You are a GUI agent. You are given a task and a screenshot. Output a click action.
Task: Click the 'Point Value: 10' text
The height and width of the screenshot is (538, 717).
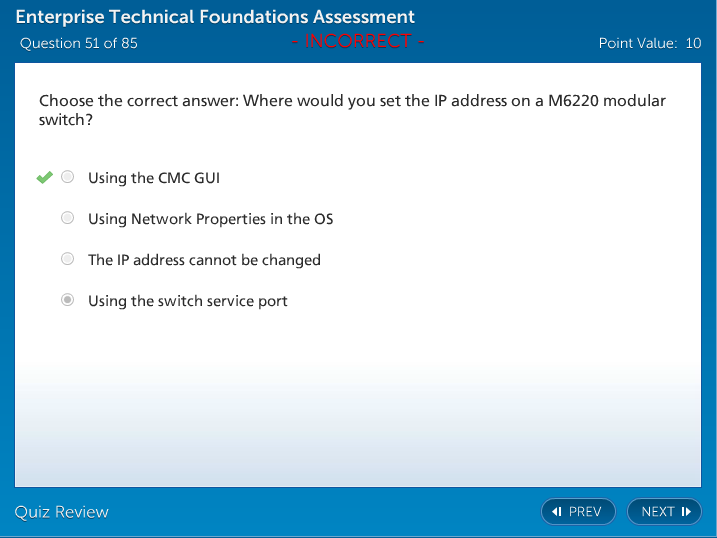(649, 43)
